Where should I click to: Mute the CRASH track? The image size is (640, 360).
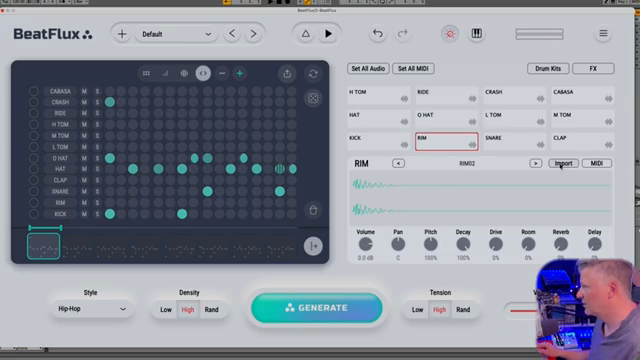click(84, 102)
